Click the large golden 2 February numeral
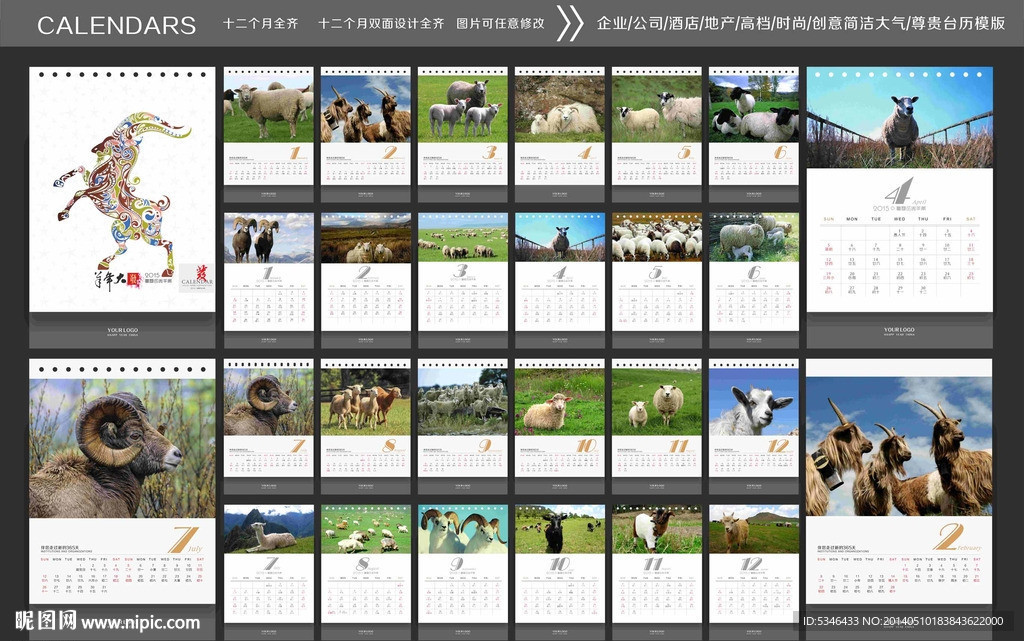The width and height of the screenshot is (1024, 641). click(x=947, y=536)
